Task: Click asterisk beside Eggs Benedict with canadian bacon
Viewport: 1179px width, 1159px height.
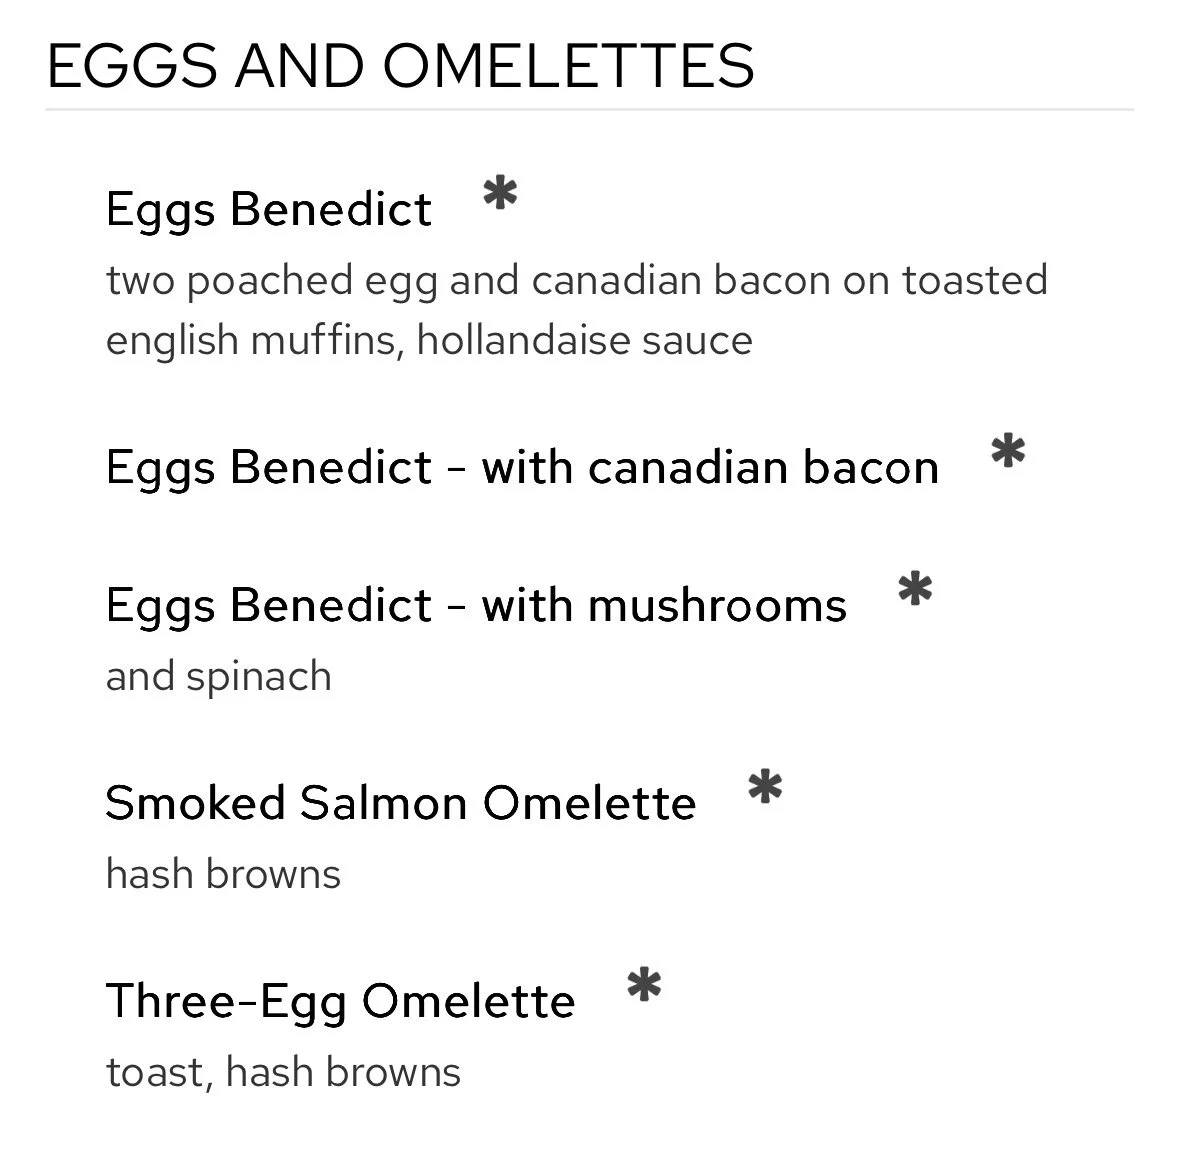Action: [1008, 451]
